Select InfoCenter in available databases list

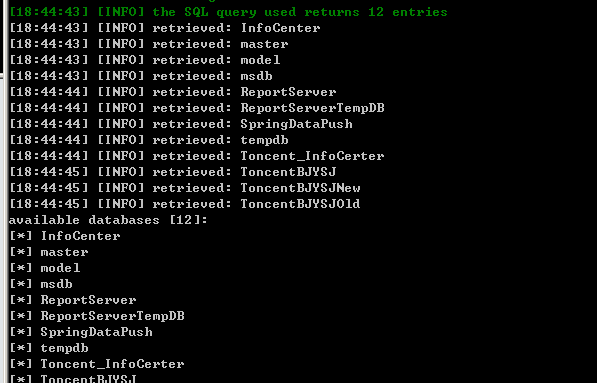(80, 236)
